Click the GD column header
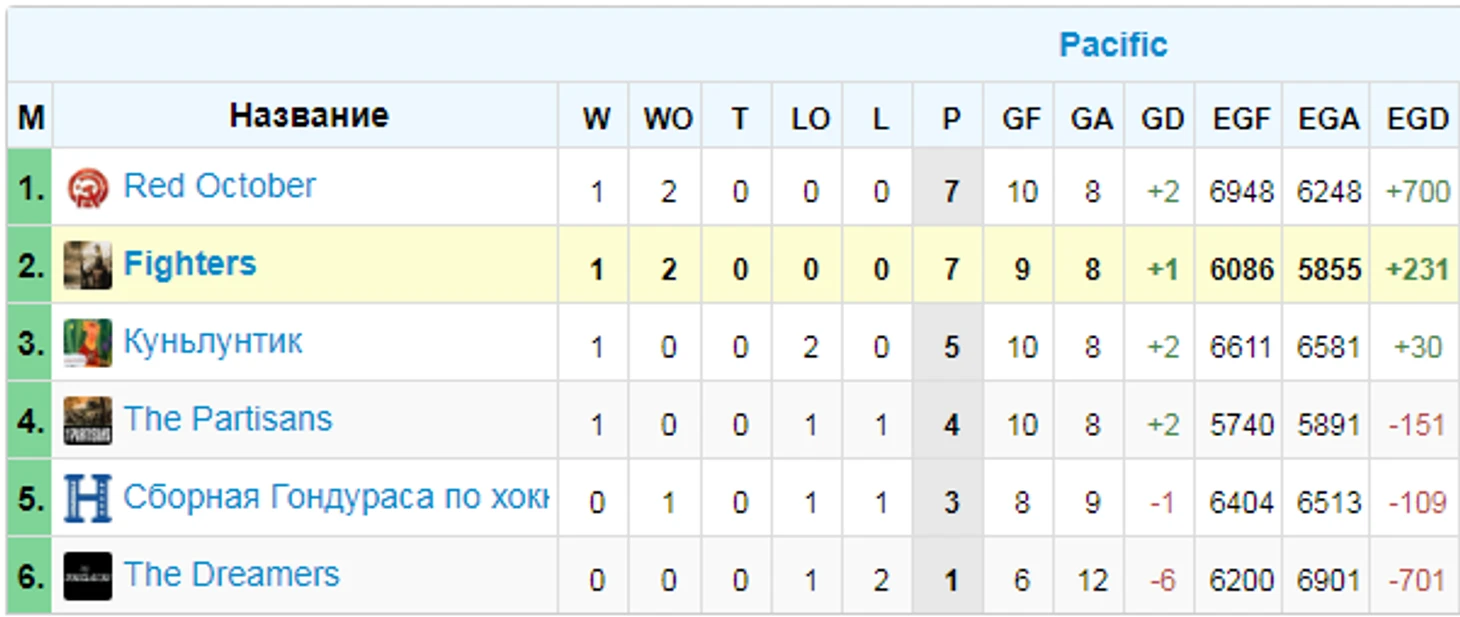Screen dimensions: 1460x617 pos(1161,119)
